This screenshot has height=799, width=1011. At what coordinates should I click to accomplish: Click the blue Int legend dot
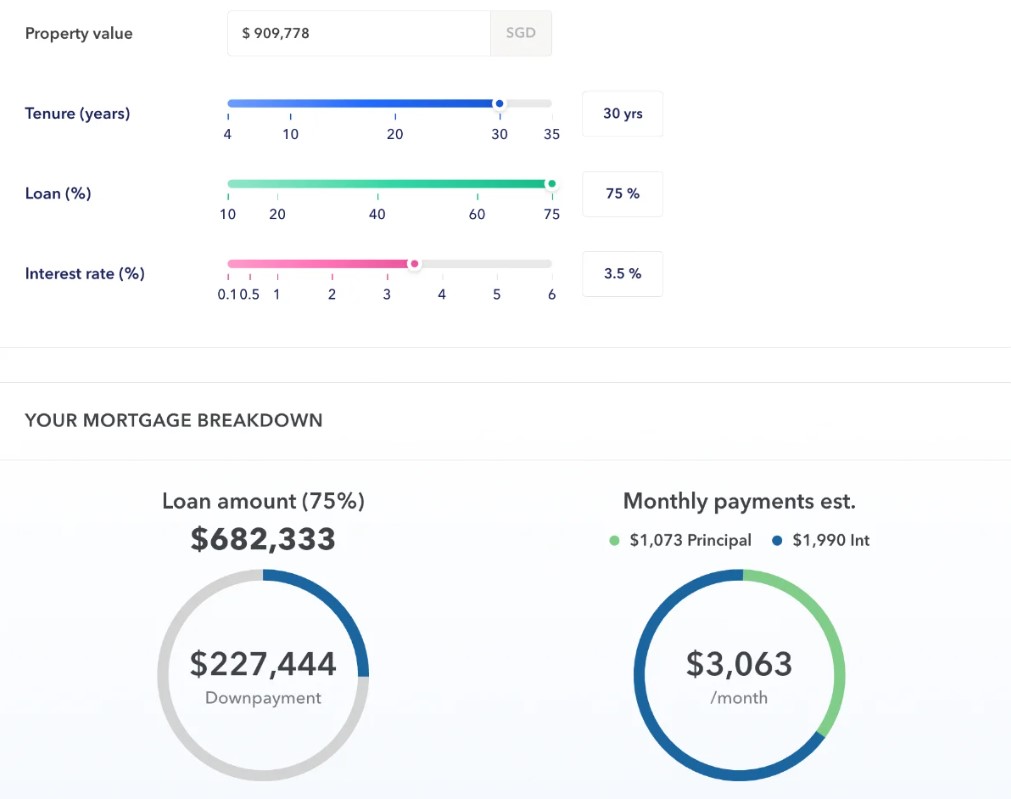777,541
